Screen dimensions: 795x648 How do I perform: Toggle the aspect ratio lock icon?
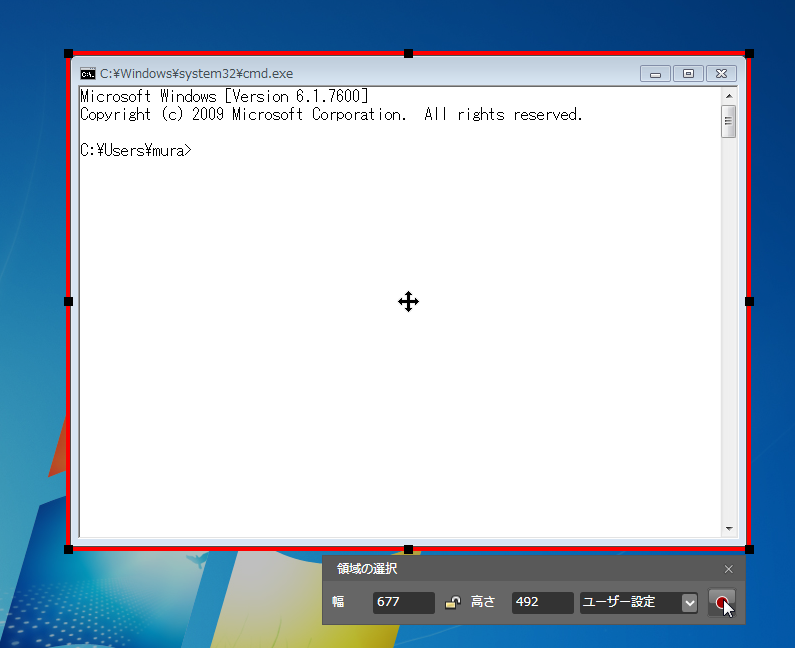[453, 602]
